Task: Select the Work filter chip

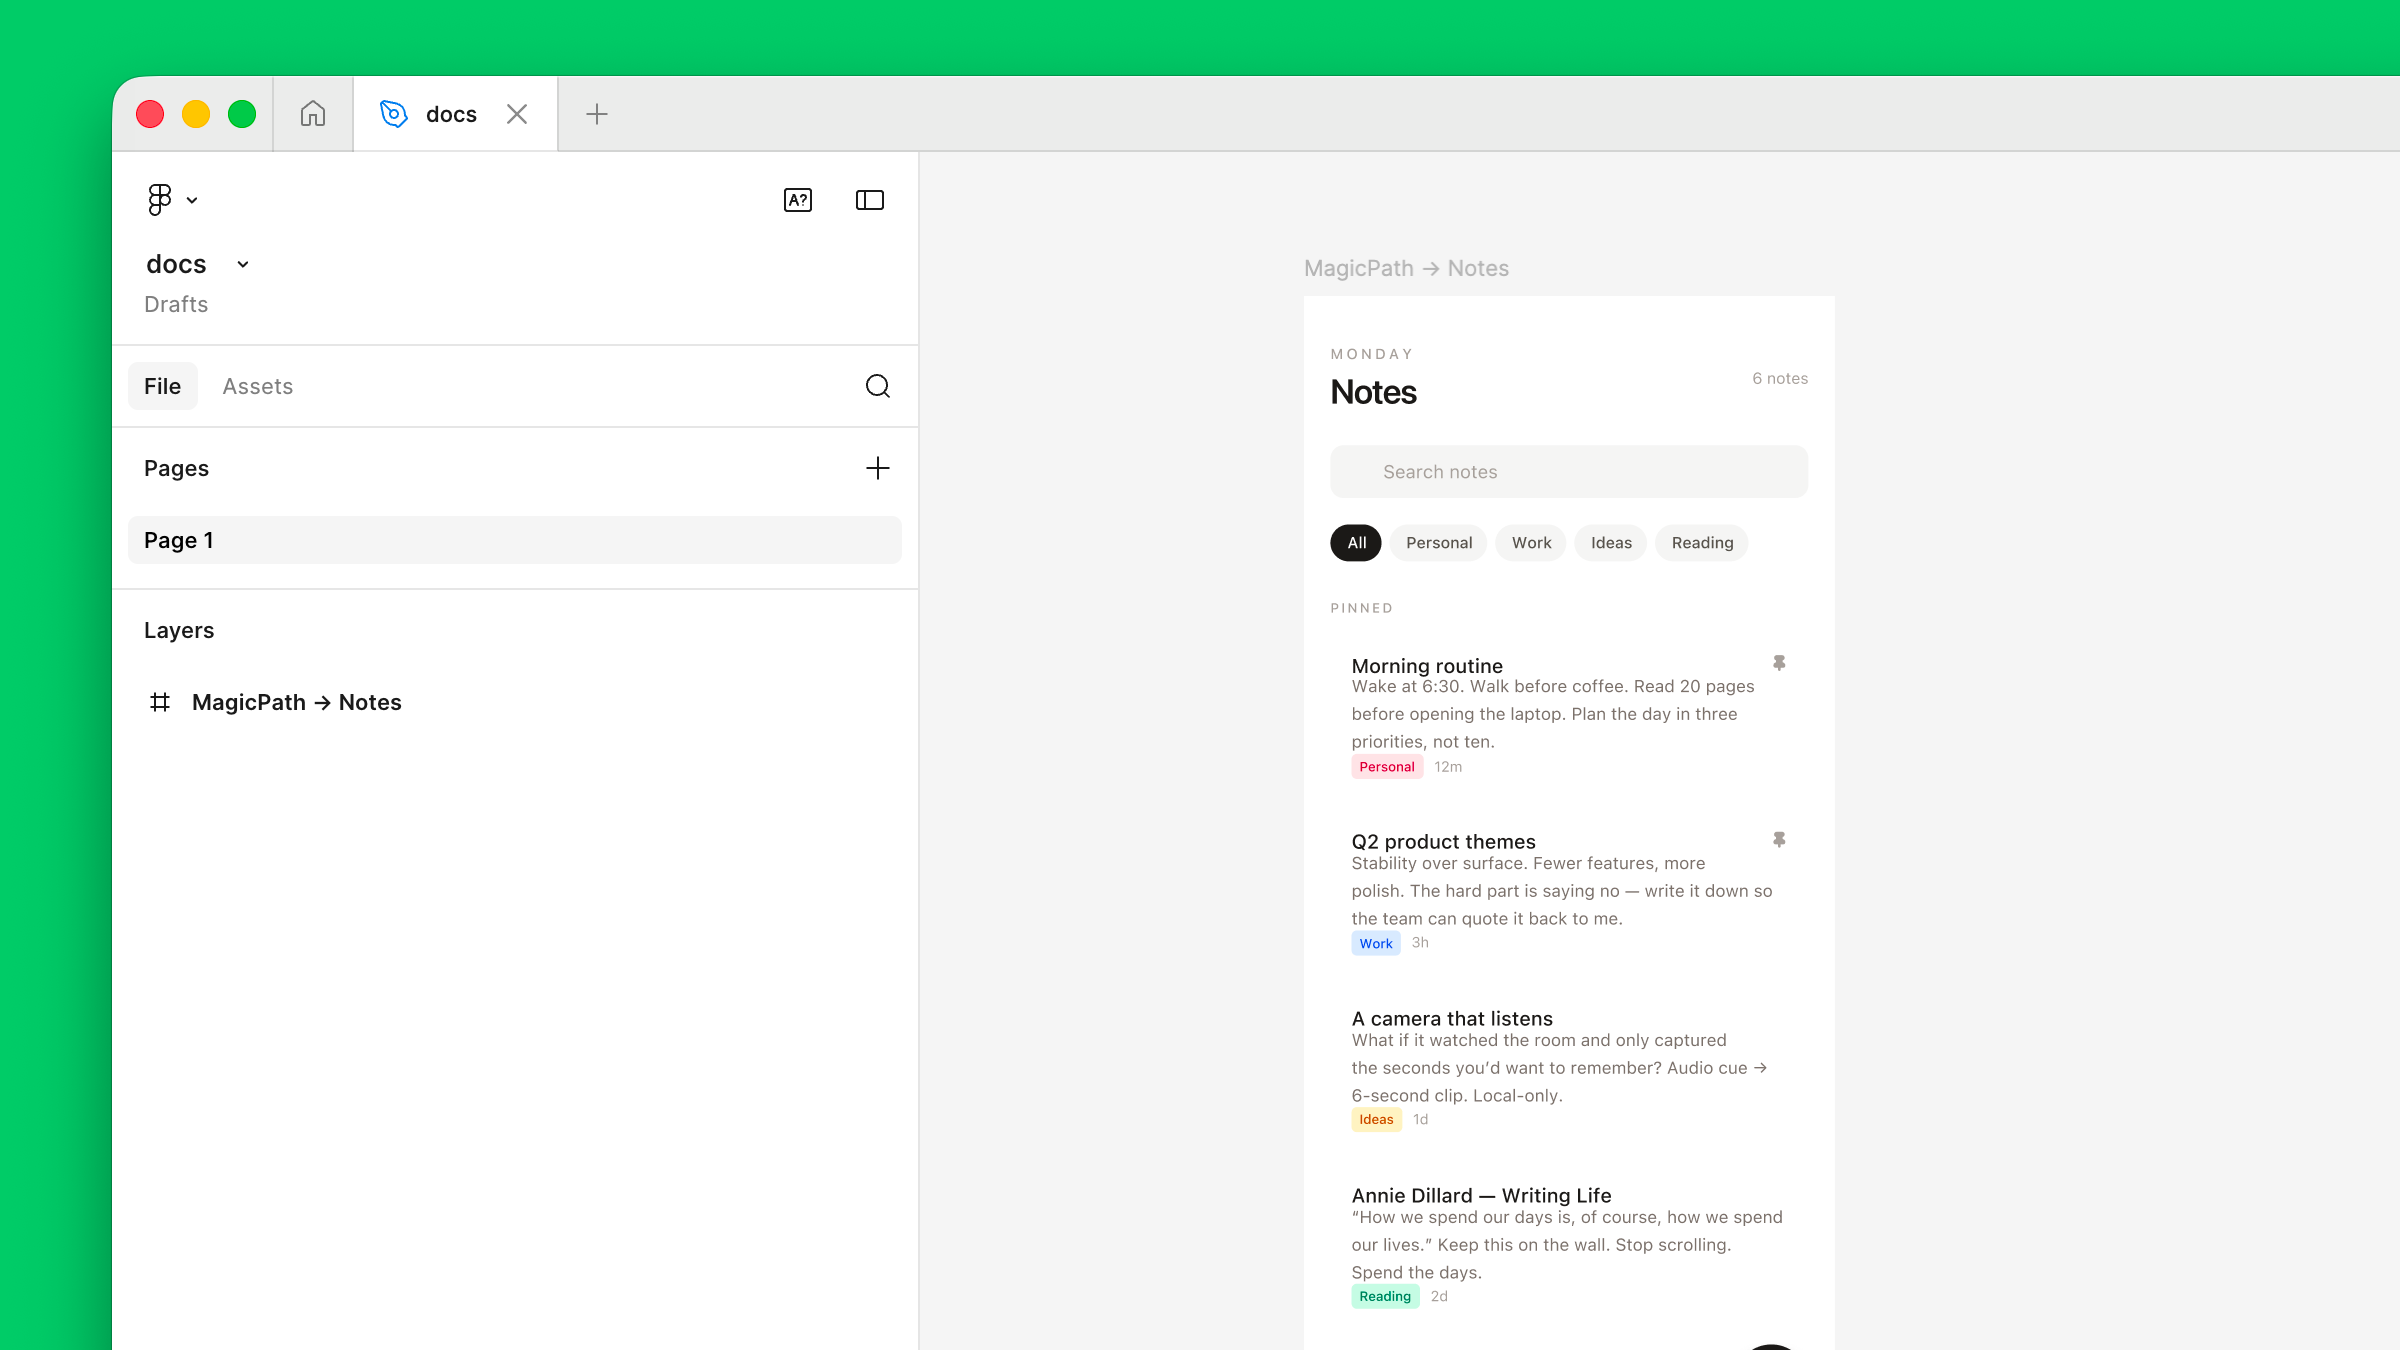Action: 1531,543
